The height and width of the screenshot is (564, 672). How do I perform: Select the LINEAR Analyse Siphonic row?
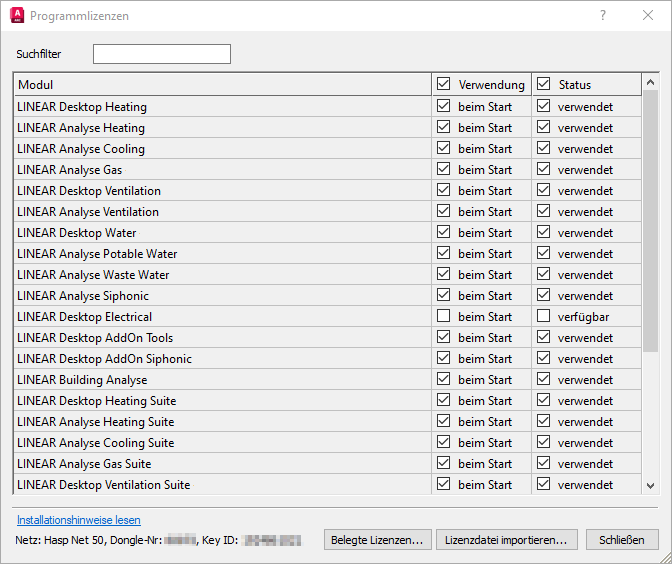coord(328,295)
